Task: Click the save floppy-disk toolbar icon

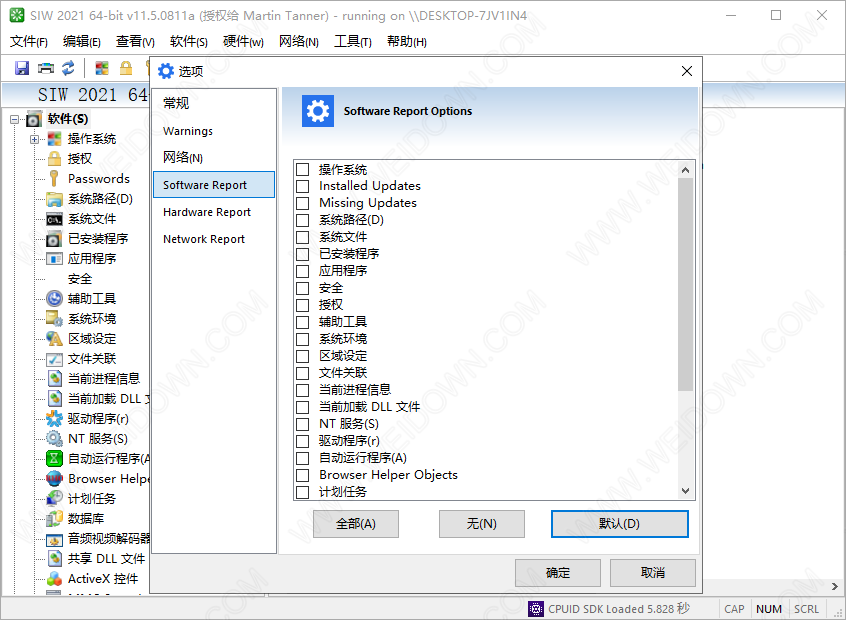Action: [x=22, y=68]
